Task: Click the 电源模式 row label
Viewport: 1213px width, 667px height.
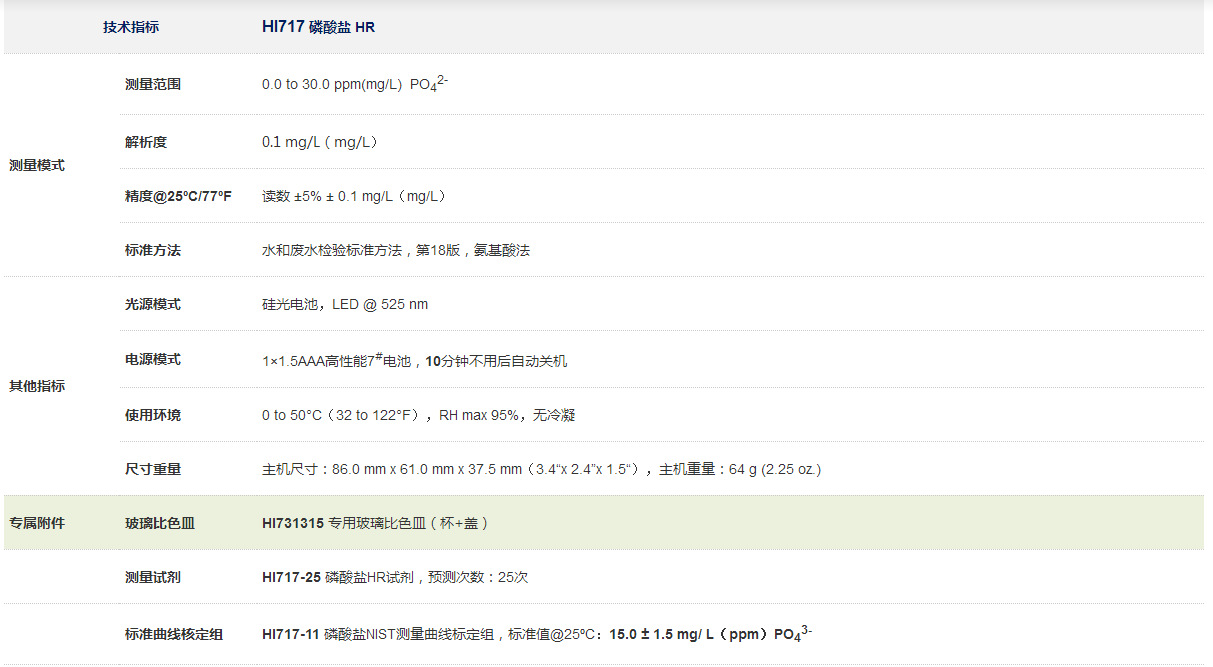Action: point(153,359)
